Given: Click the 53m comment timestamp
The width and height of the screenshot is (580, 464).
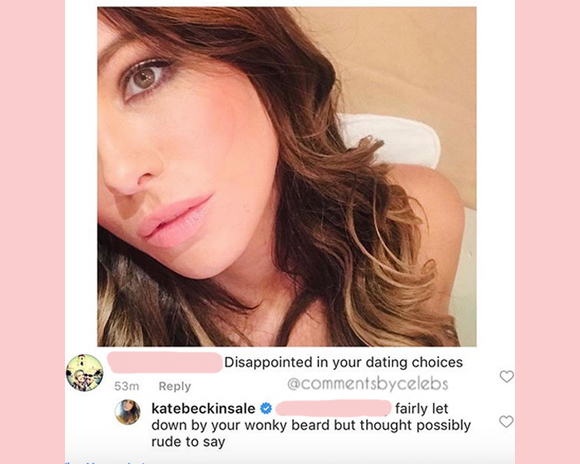Looking at the screenshot, I should (127, 386).
